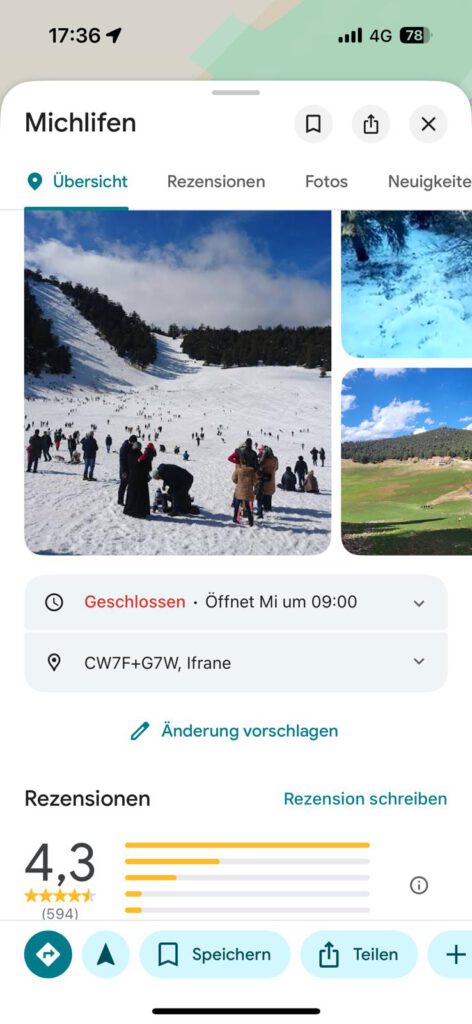Tap the Rezension schreiben link

[x=366, y=799]
